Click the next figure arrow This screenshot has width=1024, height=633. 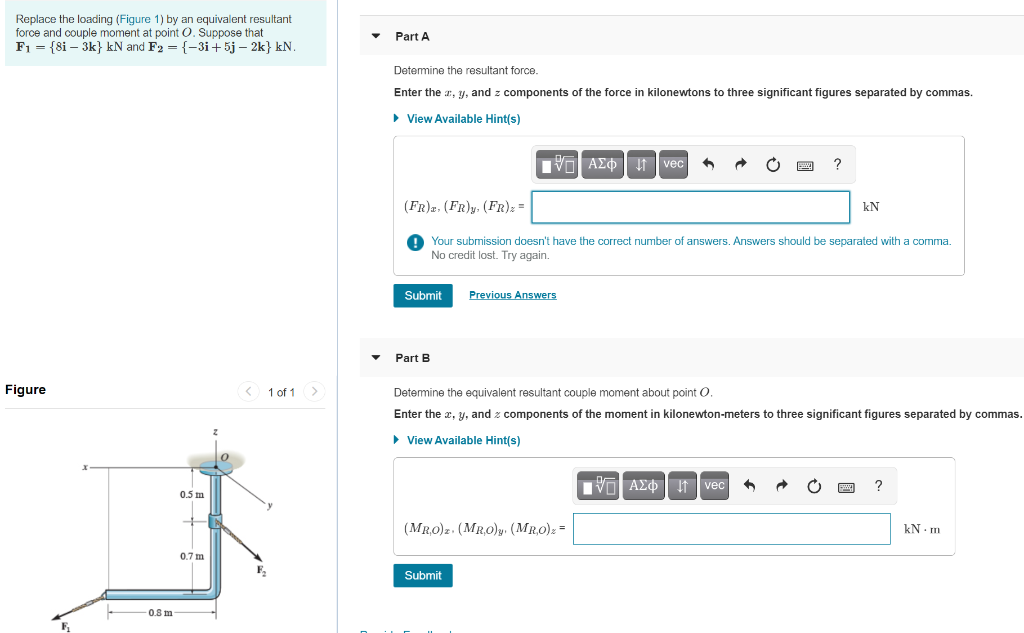(314, 391)
